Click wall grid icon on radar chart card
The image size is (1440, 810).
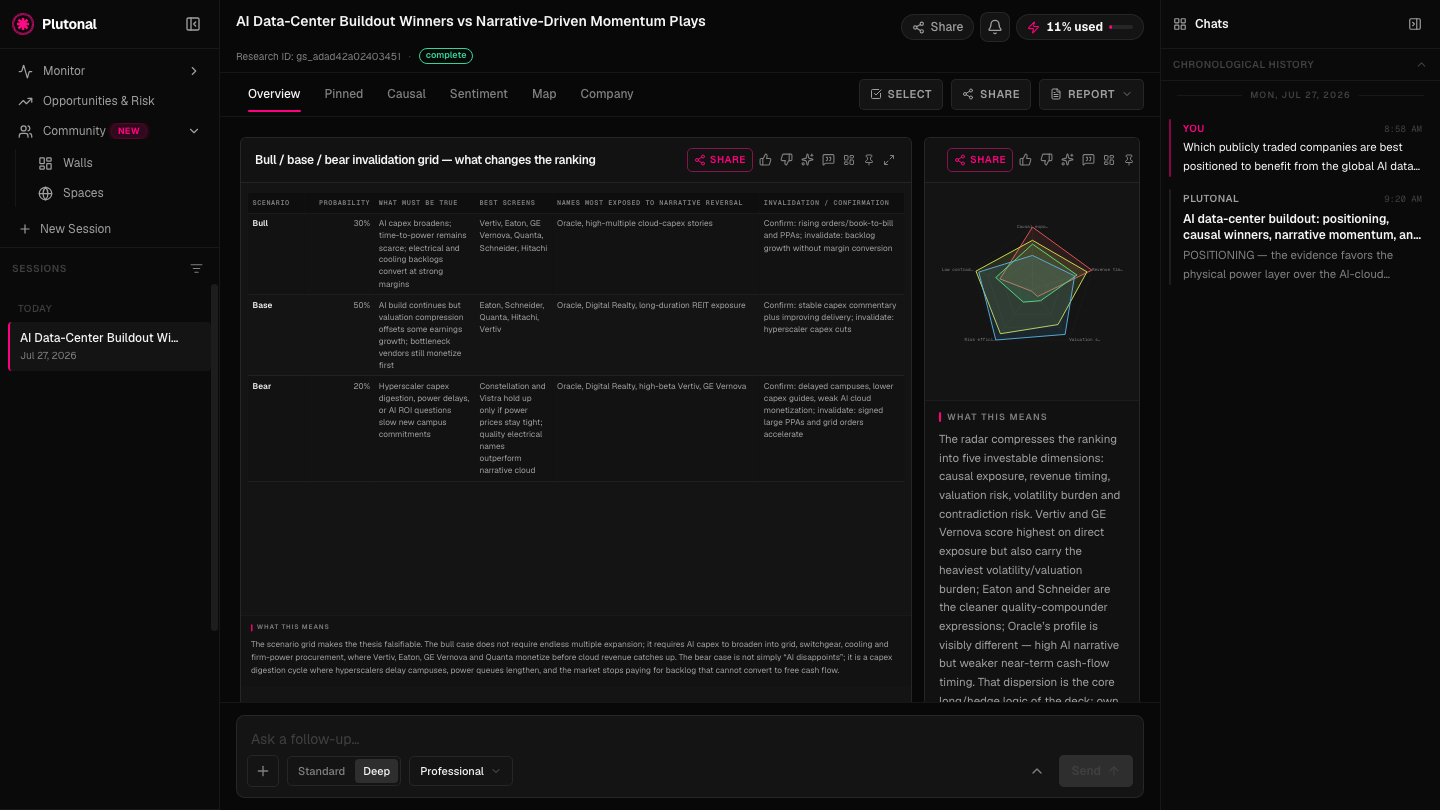coord(1109,160)
